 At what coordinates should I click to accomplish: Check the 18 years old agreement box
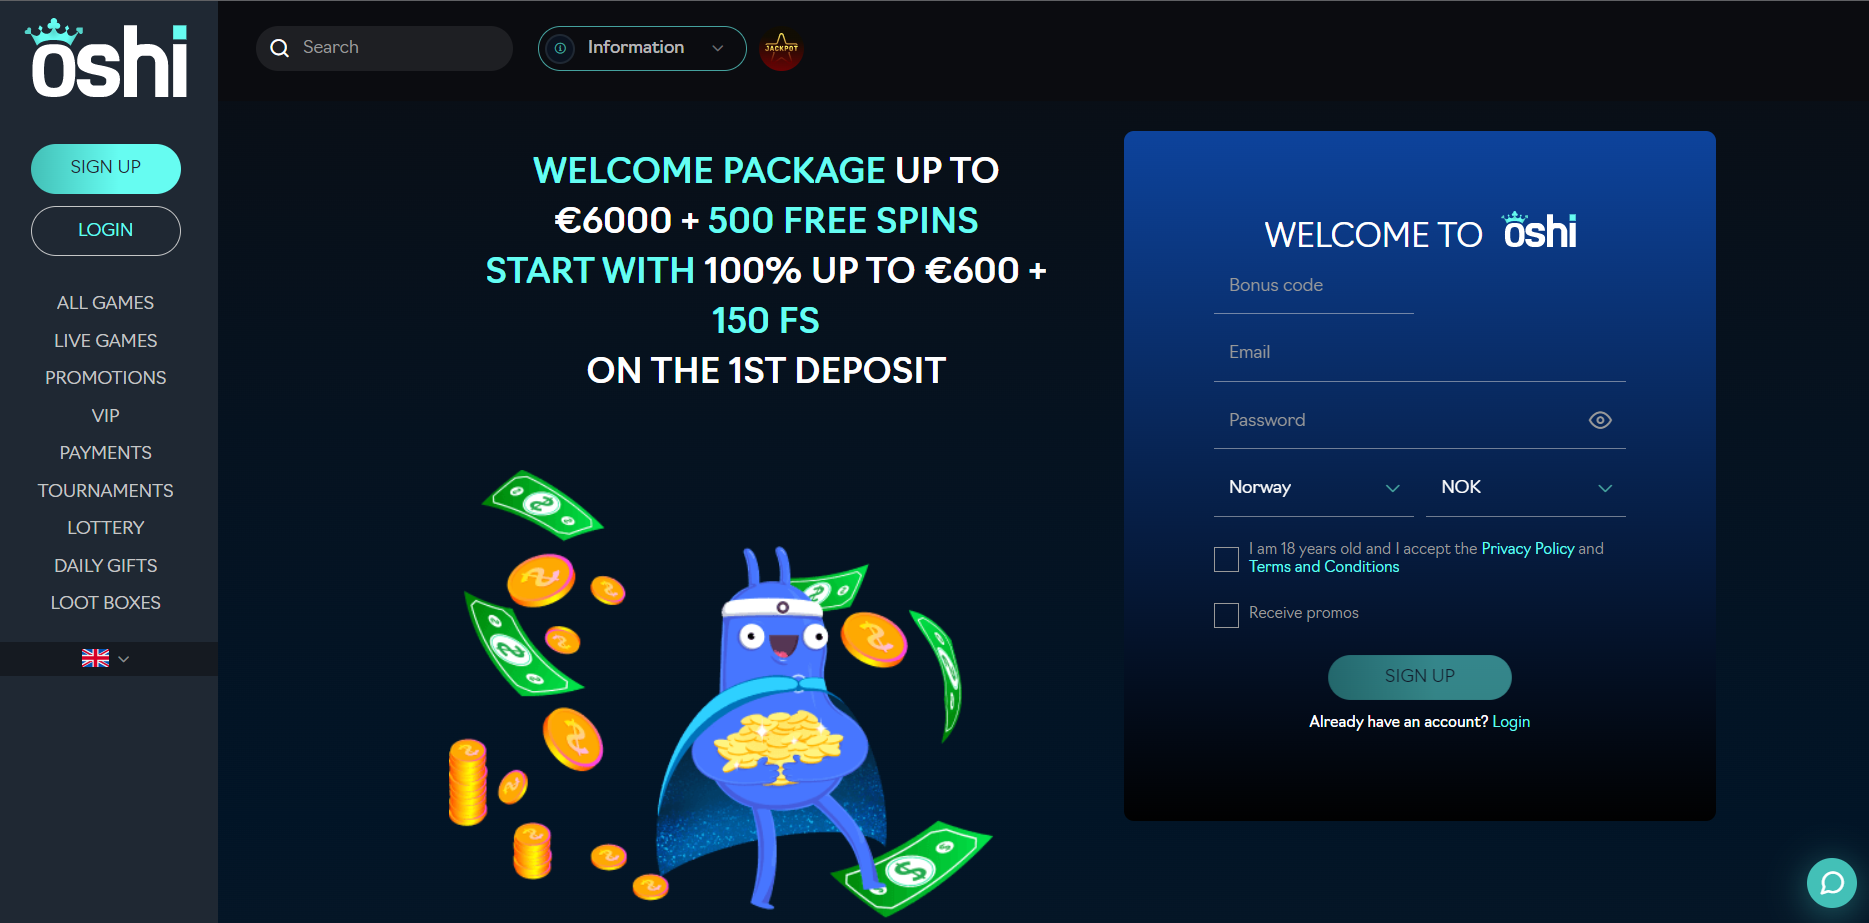pyautogui.click(x=1226, y=559)
